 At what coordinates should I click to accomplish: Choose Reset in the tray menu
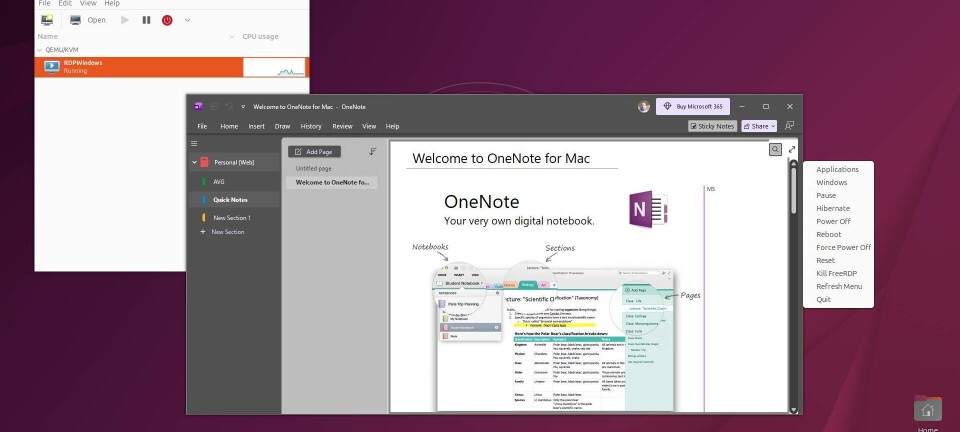click(x=825, y=261)
